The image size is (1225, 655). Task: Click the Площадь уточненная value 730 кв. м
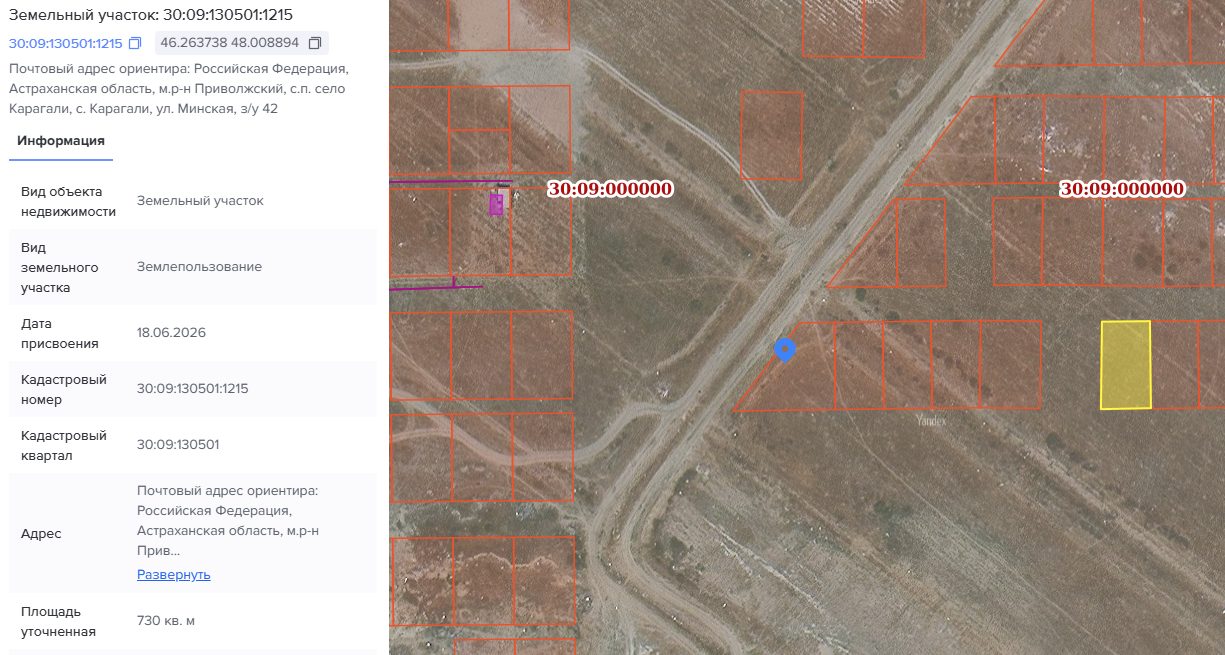(166, 621)
